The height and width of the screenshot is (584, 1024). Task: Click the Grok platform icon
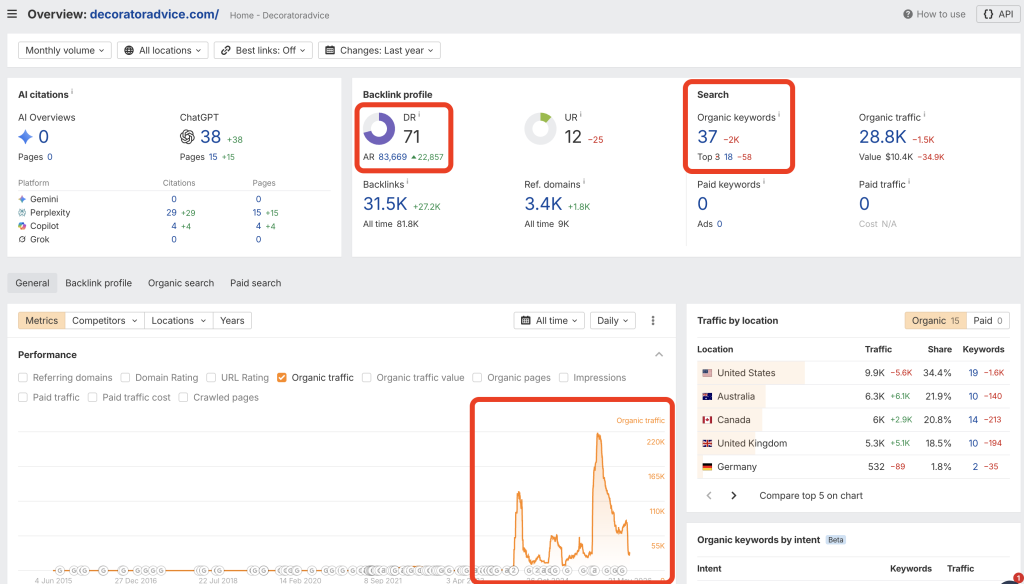pyautogui.click(x=22, y=239)
